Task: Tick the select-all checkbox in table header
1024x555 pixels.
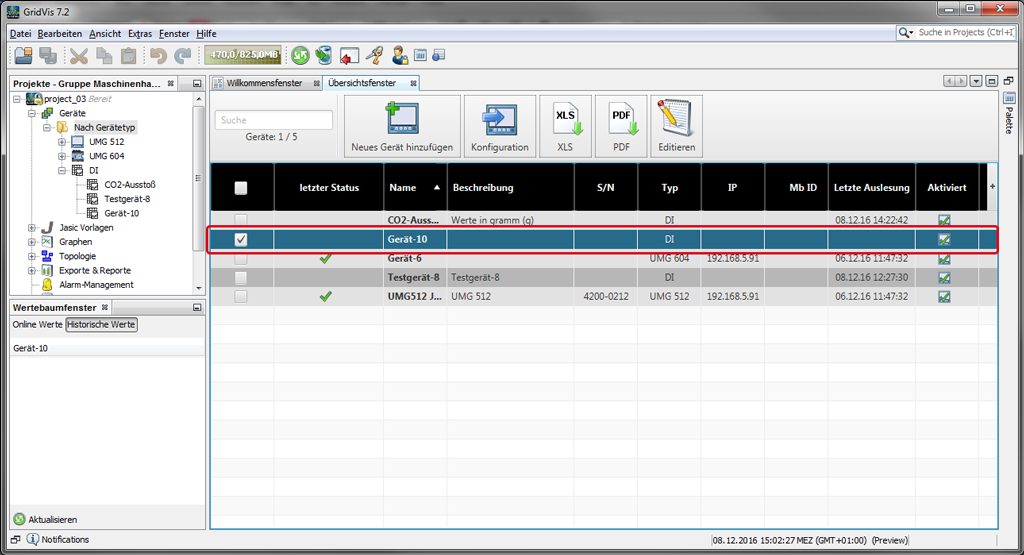Action: click(241, 187)
